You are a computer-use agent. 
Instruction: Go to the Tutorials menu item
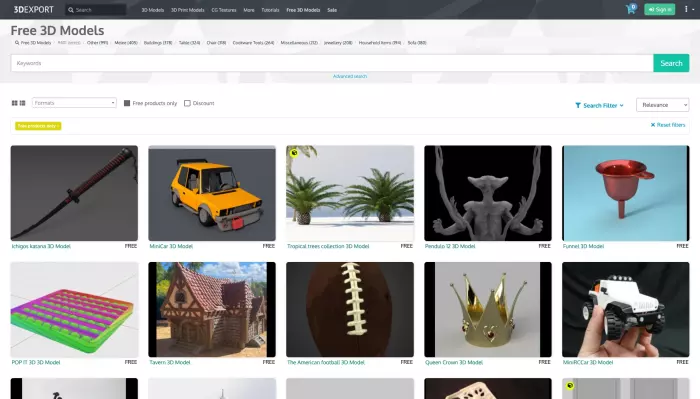tap(270, 10)
